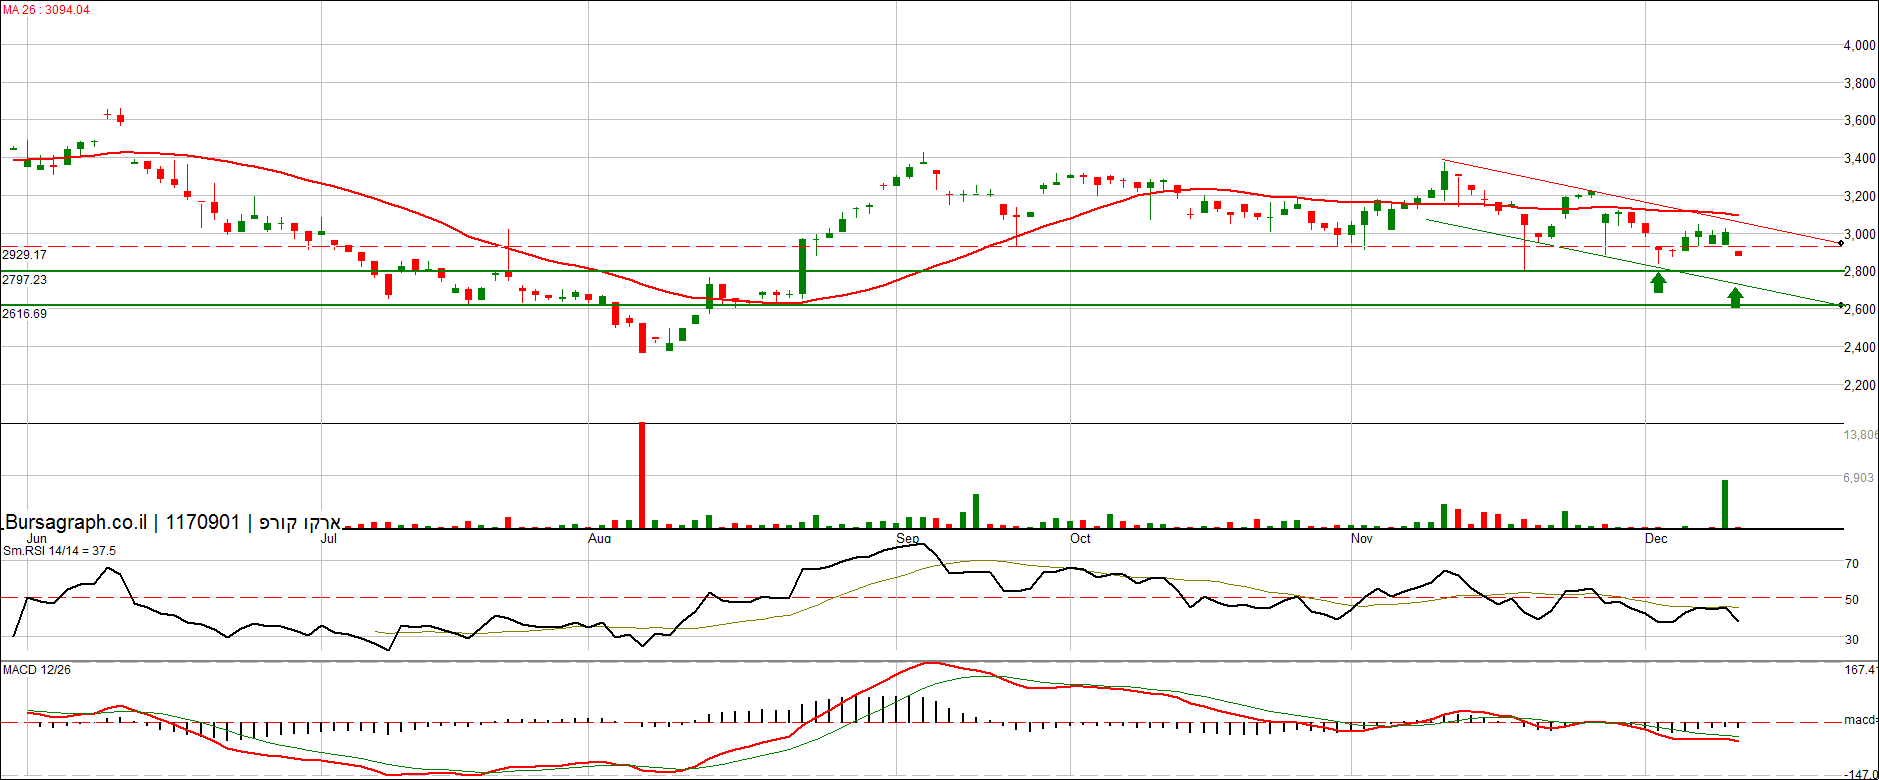
Task: Click the 13,806 volume axis label
Action: coord(1860,435)
